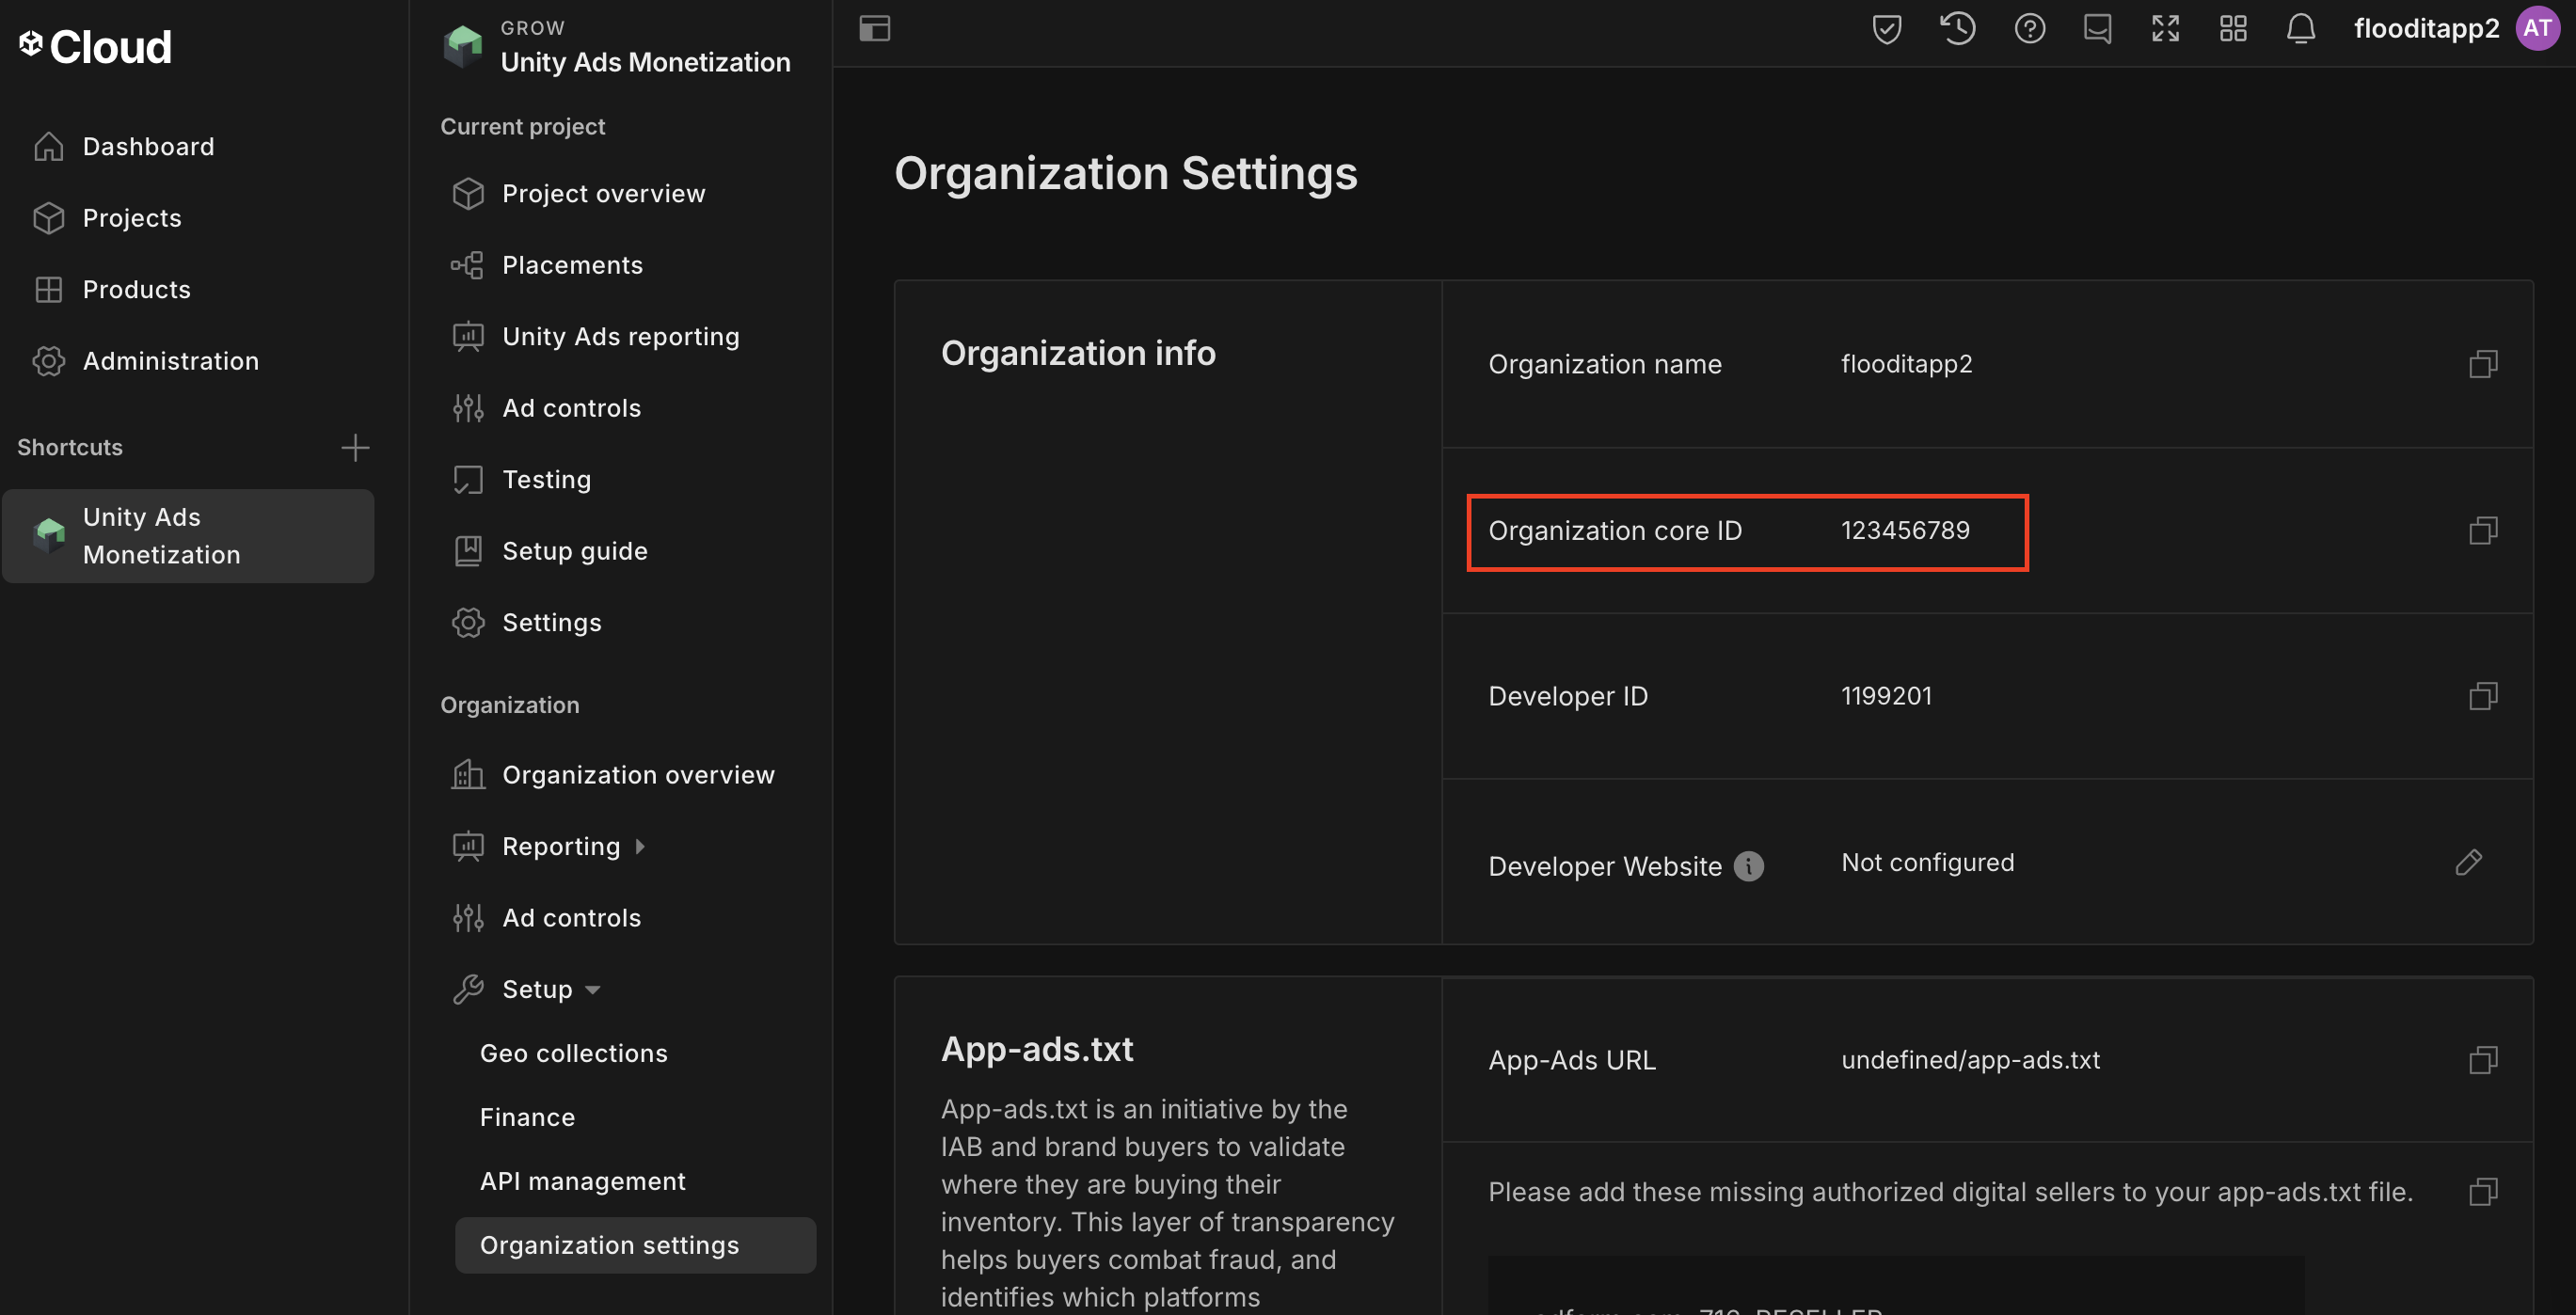Viewport: 2576px width, 1315px height.
Task: Click the history clock icon
Action: coord(1957,28)
